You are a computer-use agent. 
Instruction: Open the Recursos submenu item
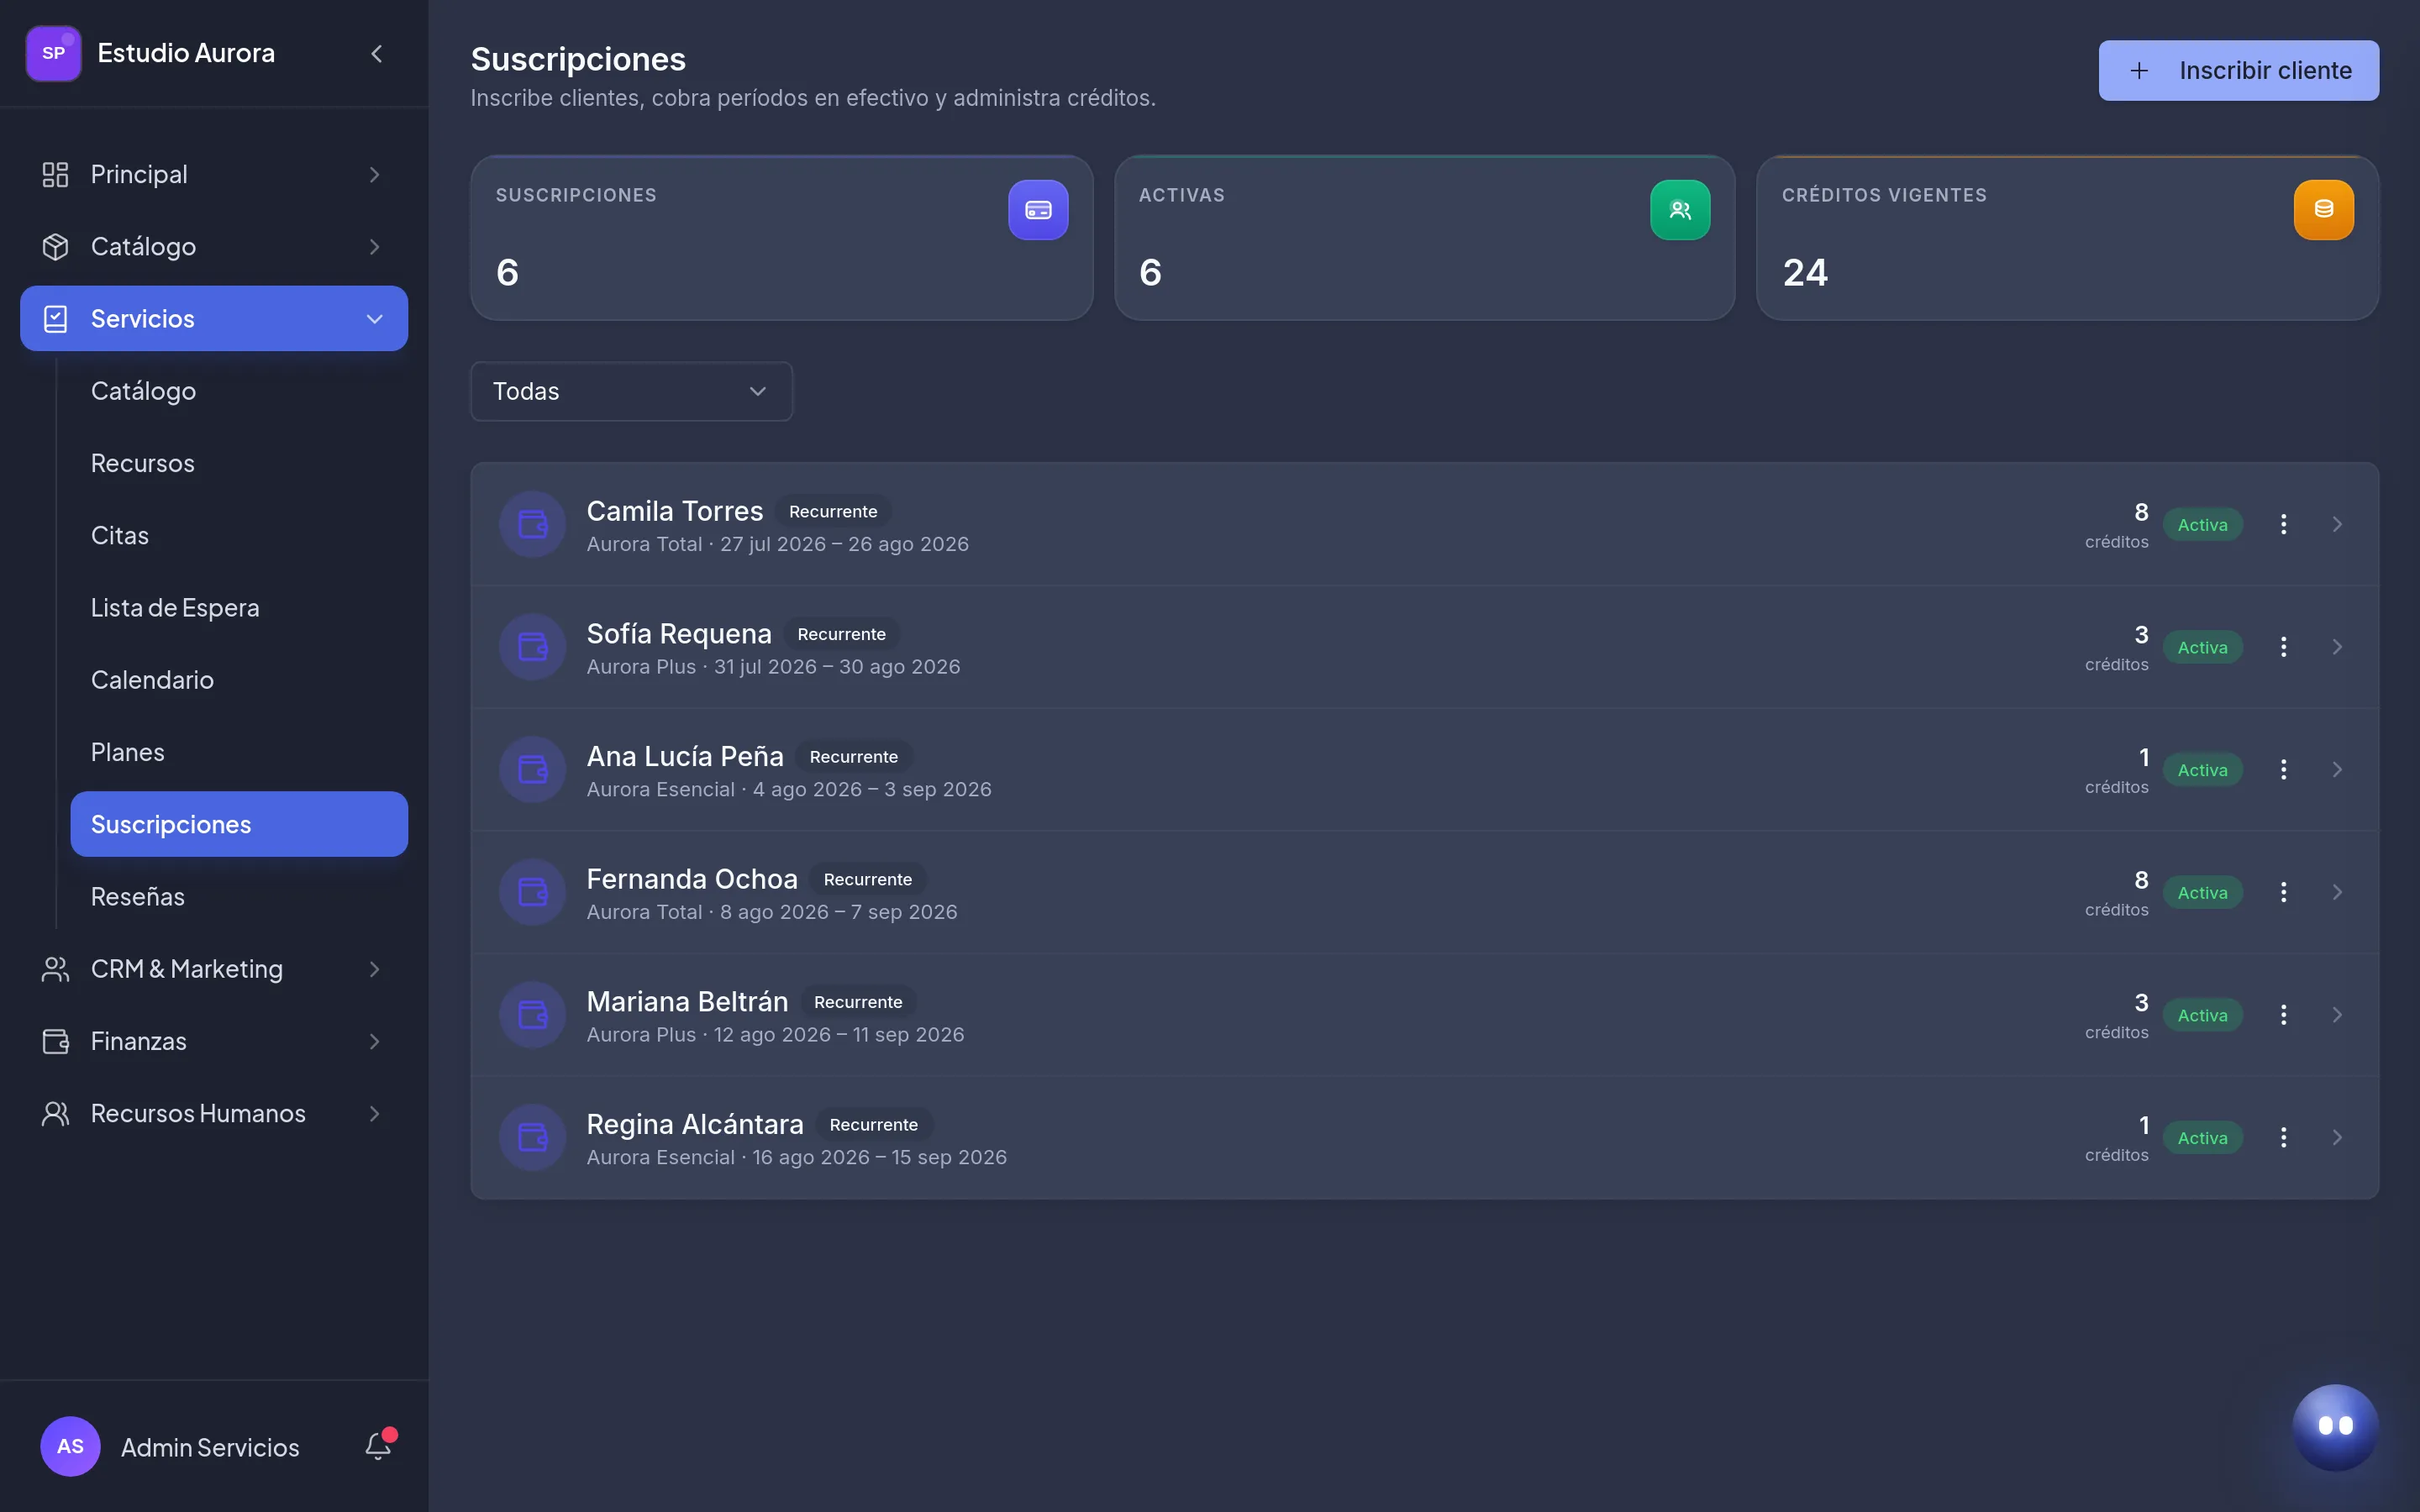239,463
